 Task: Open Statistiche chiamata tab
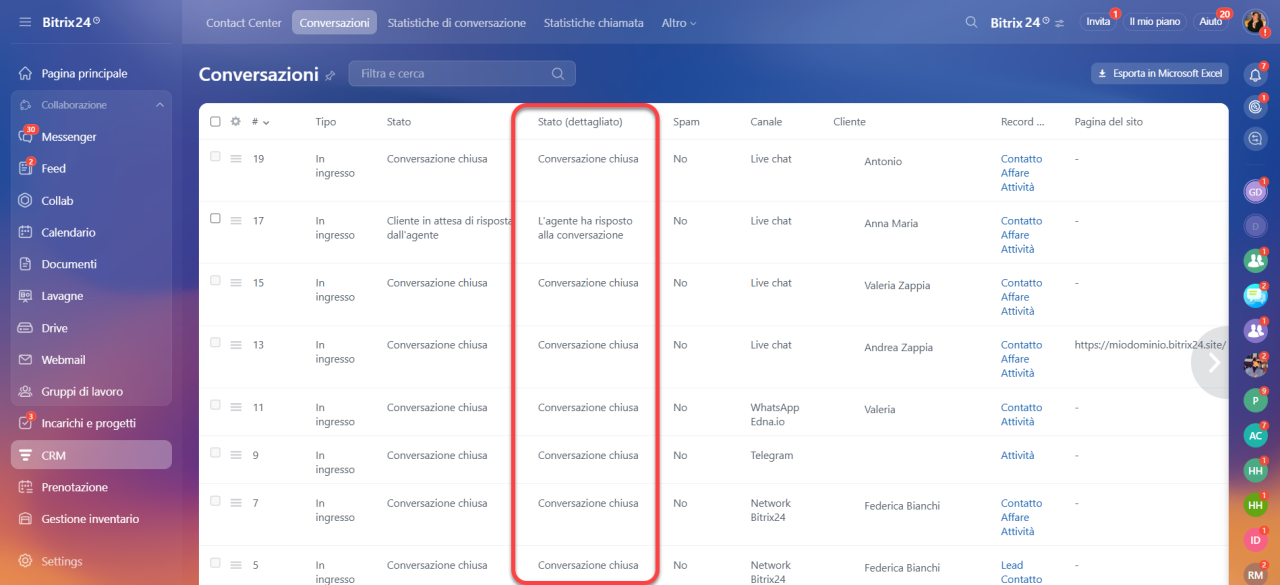(594, 23)
